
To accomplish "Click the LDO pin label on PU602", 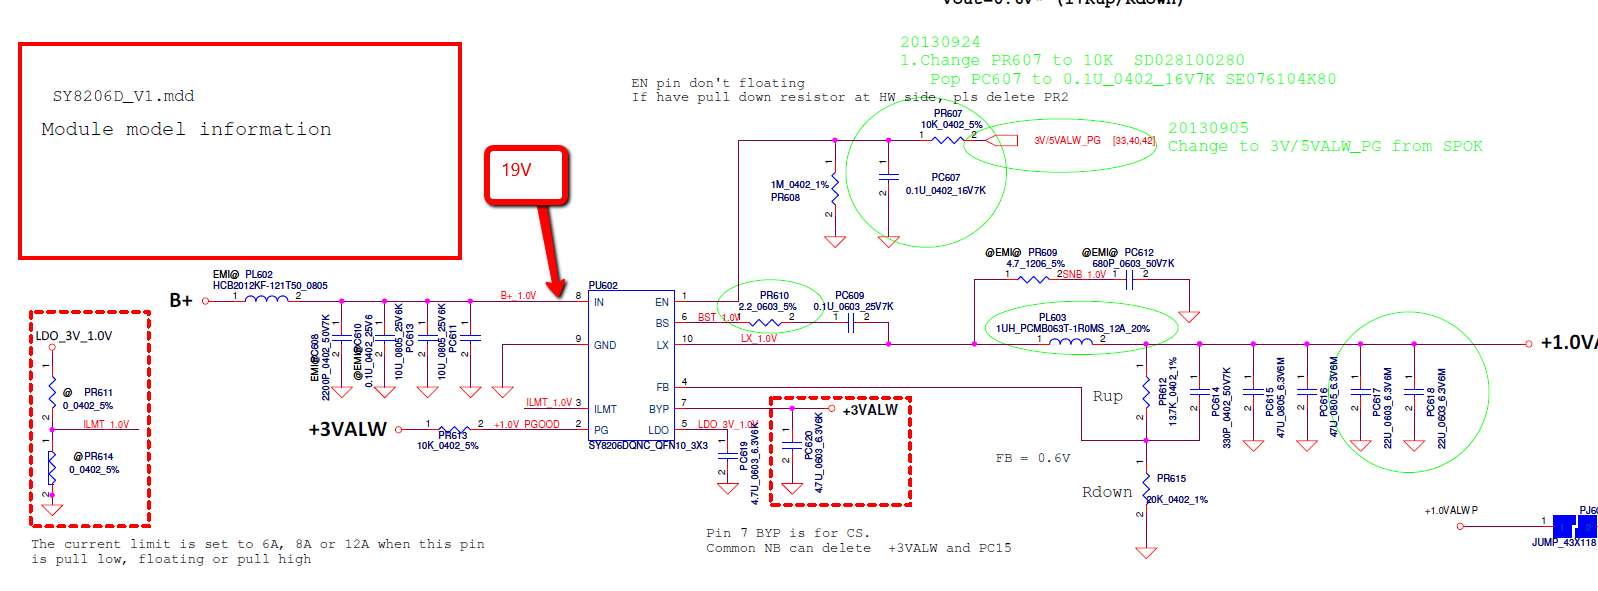I will pyautogui.click(x=659, y=430).
